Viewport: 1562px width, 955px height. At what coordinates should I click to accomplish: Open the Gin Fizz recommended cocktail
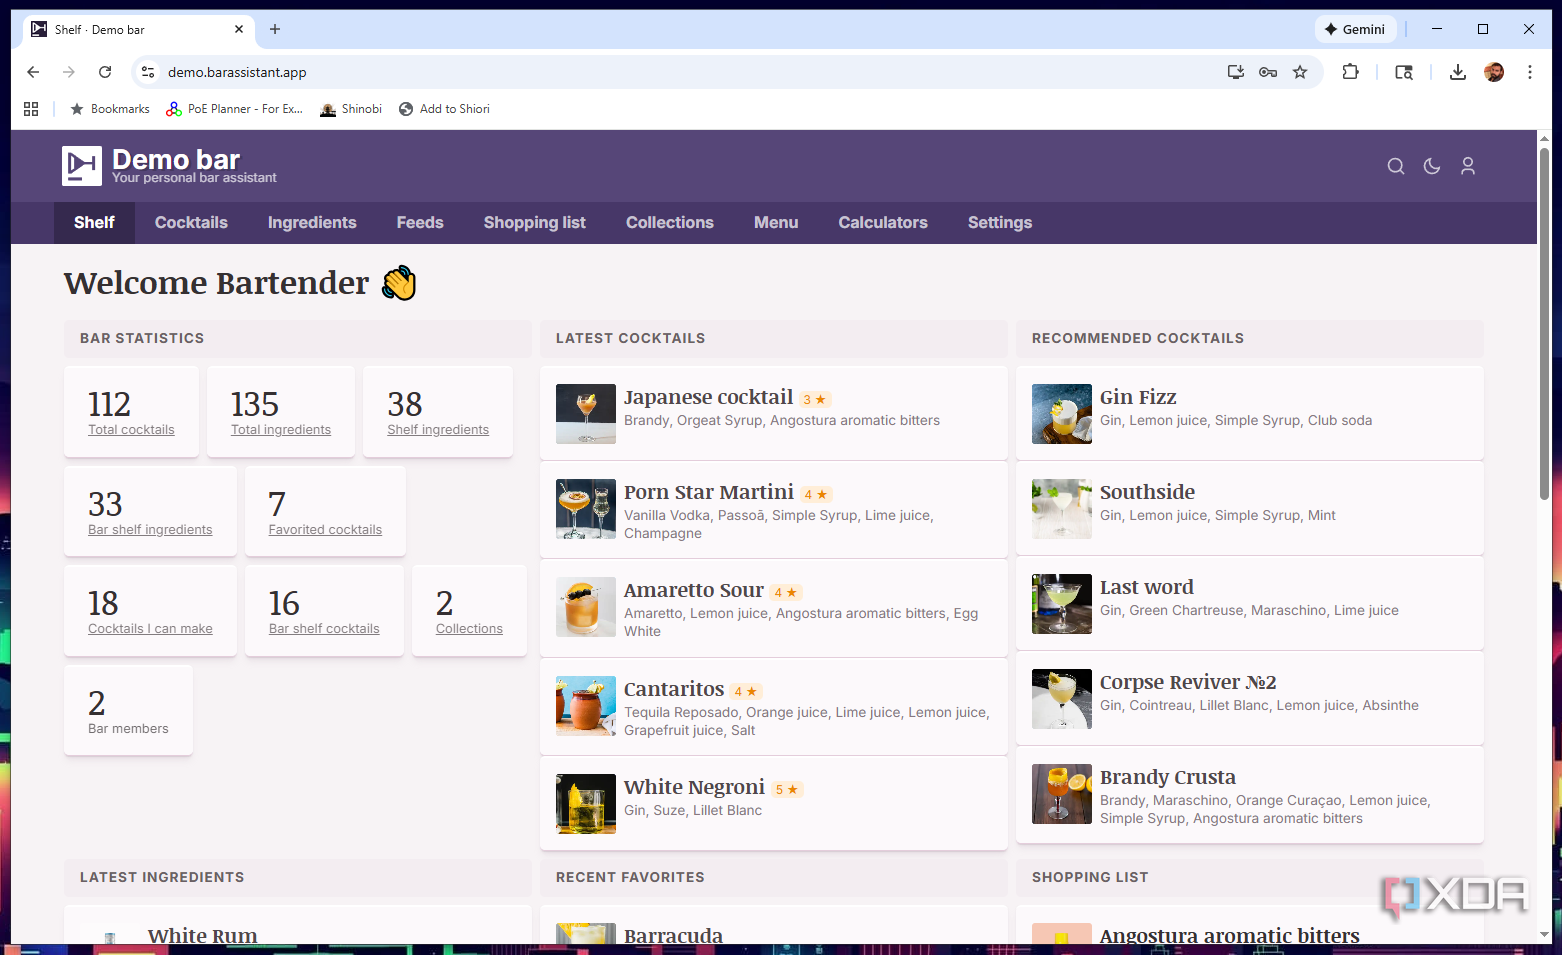(x=1138, y=397)
